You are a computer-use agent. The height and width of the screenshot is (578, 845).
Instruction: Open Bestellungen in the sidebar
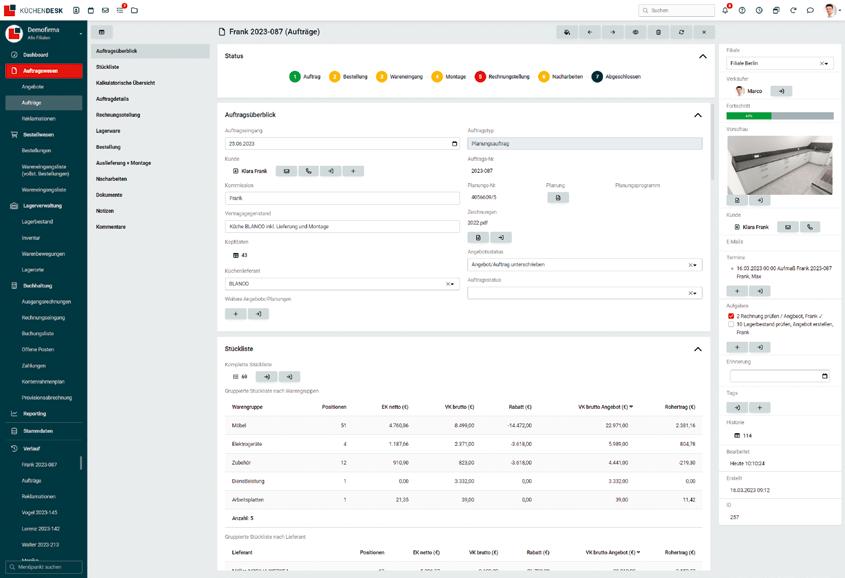(x=36, y=150)
